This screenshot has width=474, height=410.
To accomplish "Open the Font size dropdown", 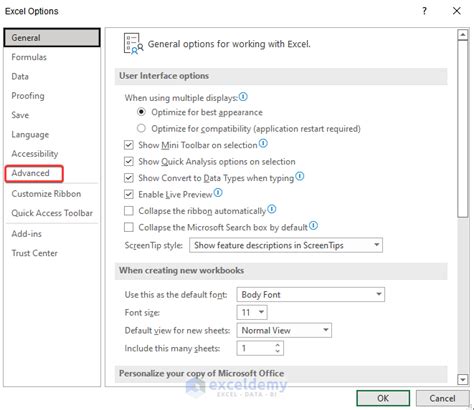I will coord(252,312).
